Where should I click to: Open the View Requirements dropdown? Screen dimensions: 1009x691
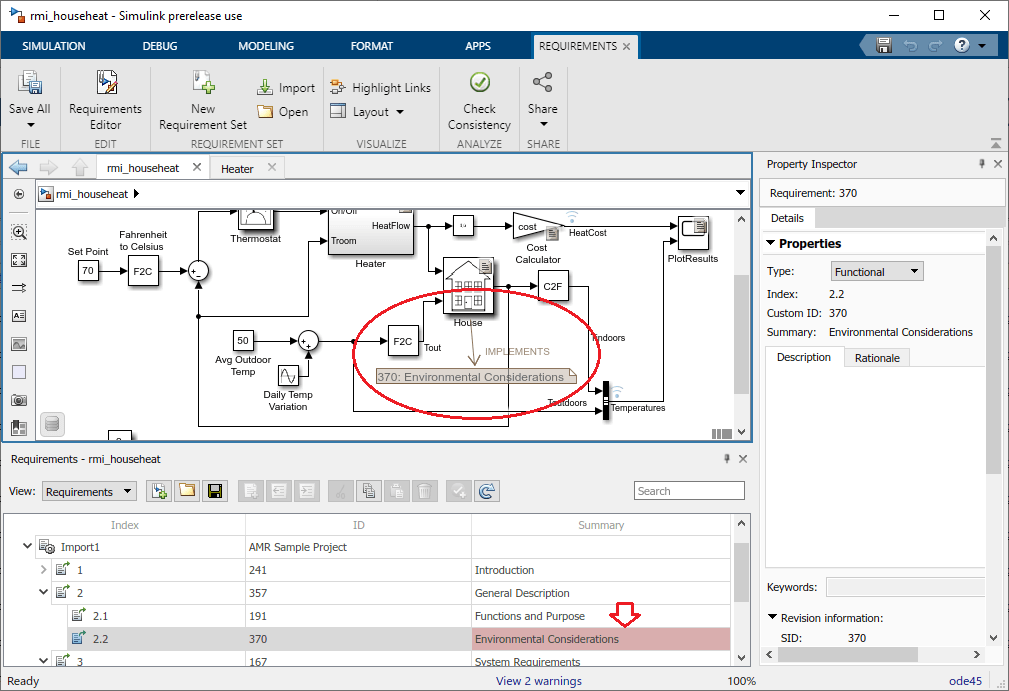click(89, 491)
